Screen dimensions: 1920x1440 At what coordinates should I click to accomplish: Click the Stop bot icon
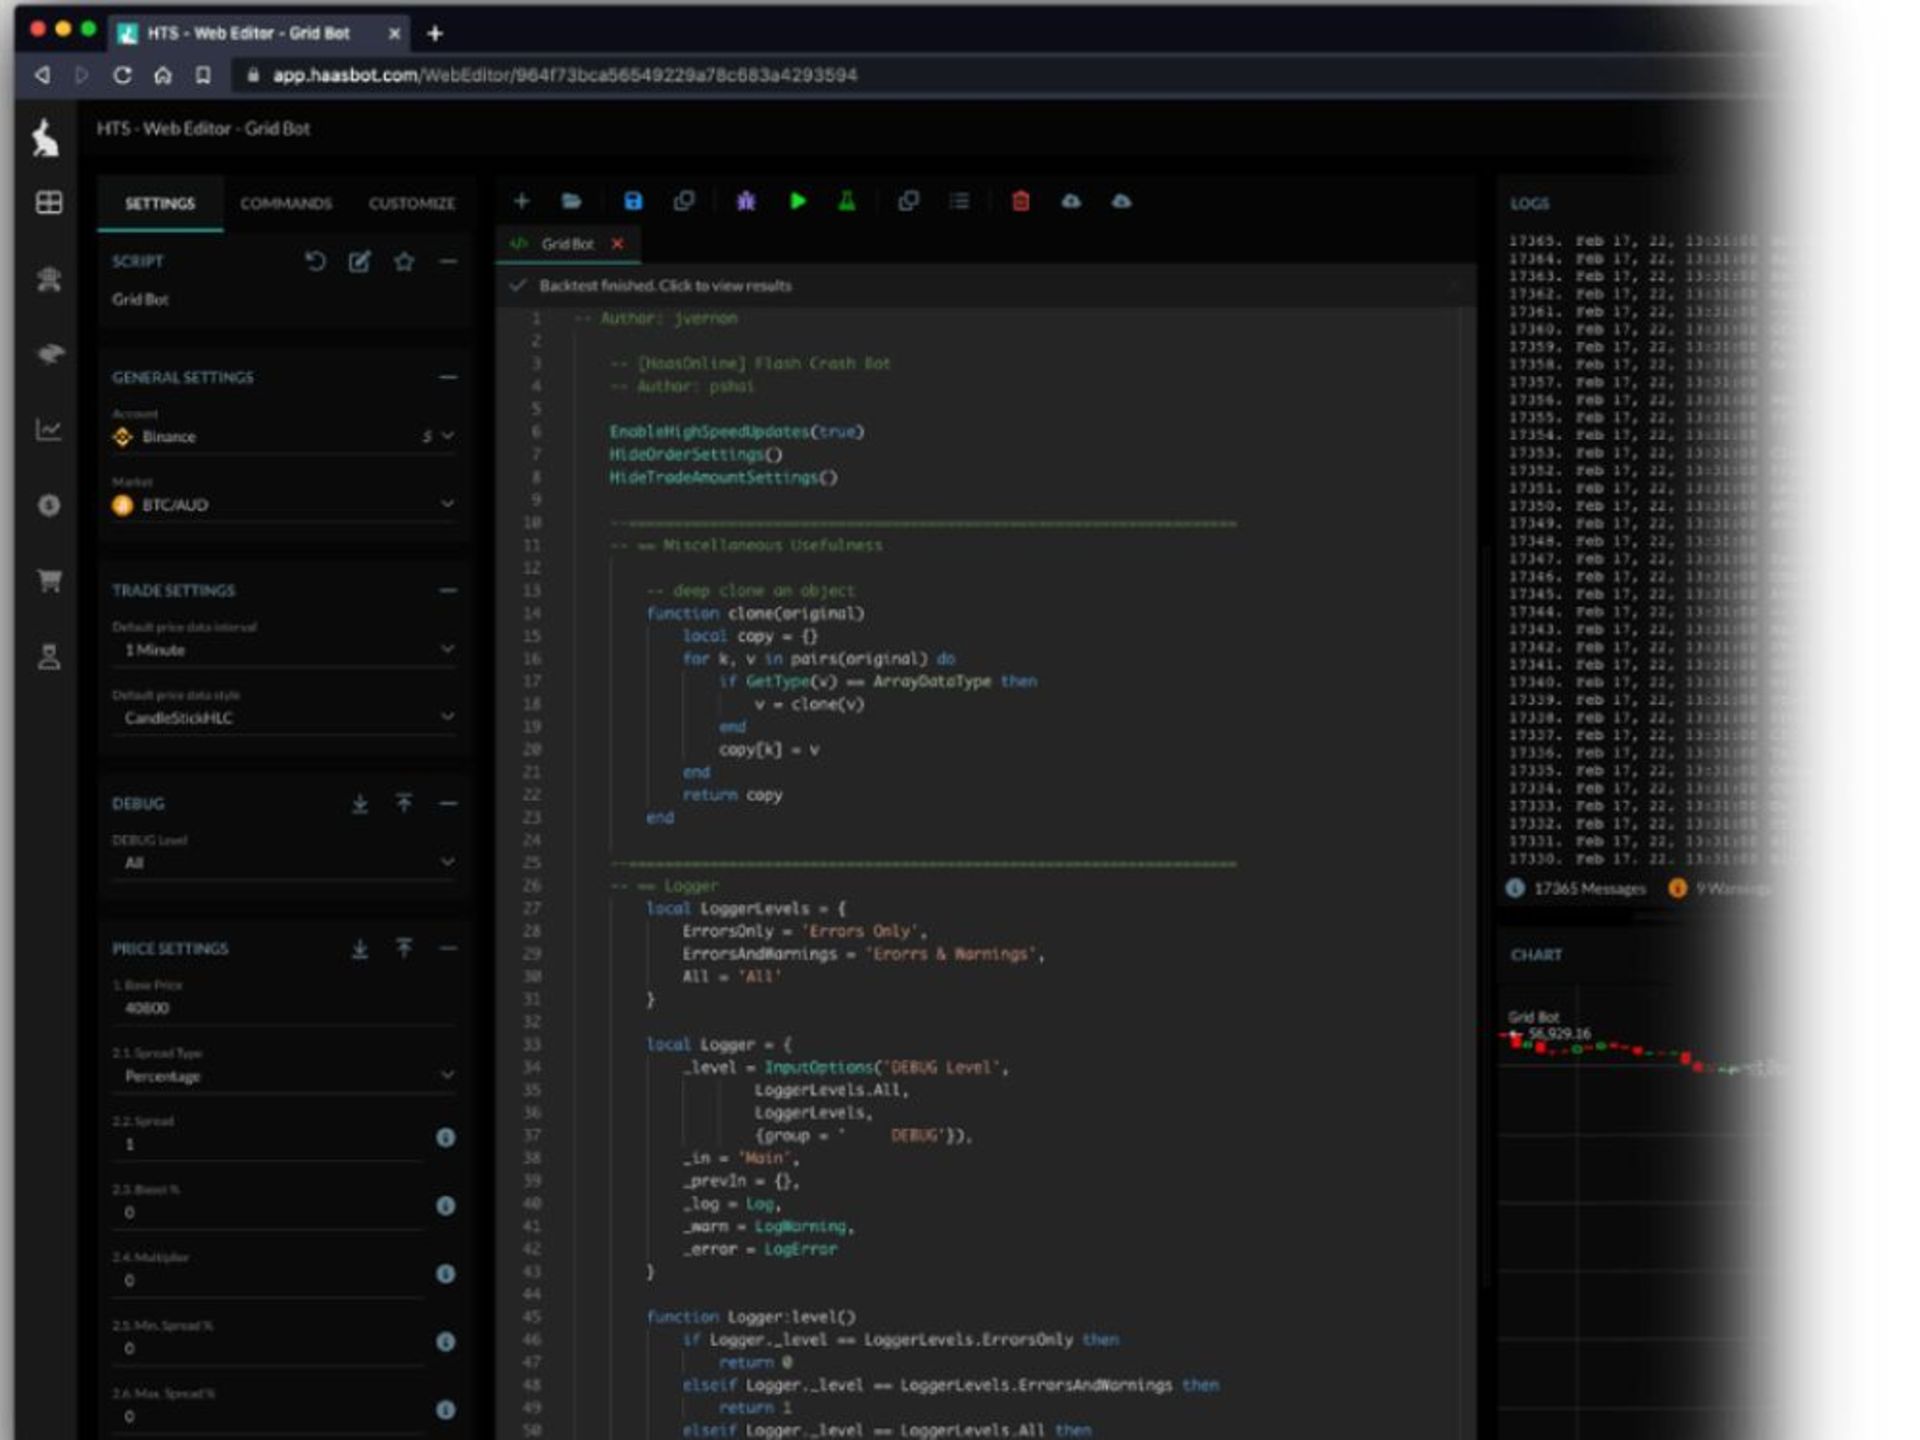(x=1017, y=201)
